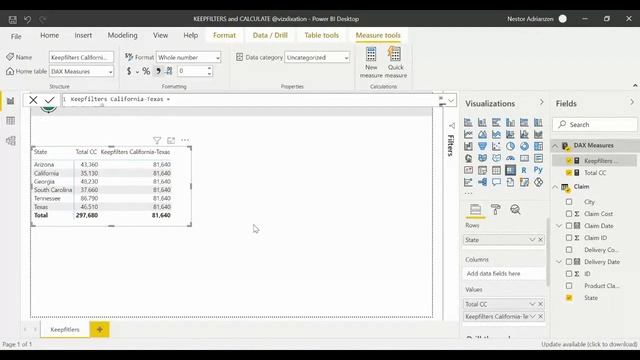This screenshot has width=640, height=360.
Task: Click the Undo arrow icon
Action: pyautogui.click(x=27, y=19)
